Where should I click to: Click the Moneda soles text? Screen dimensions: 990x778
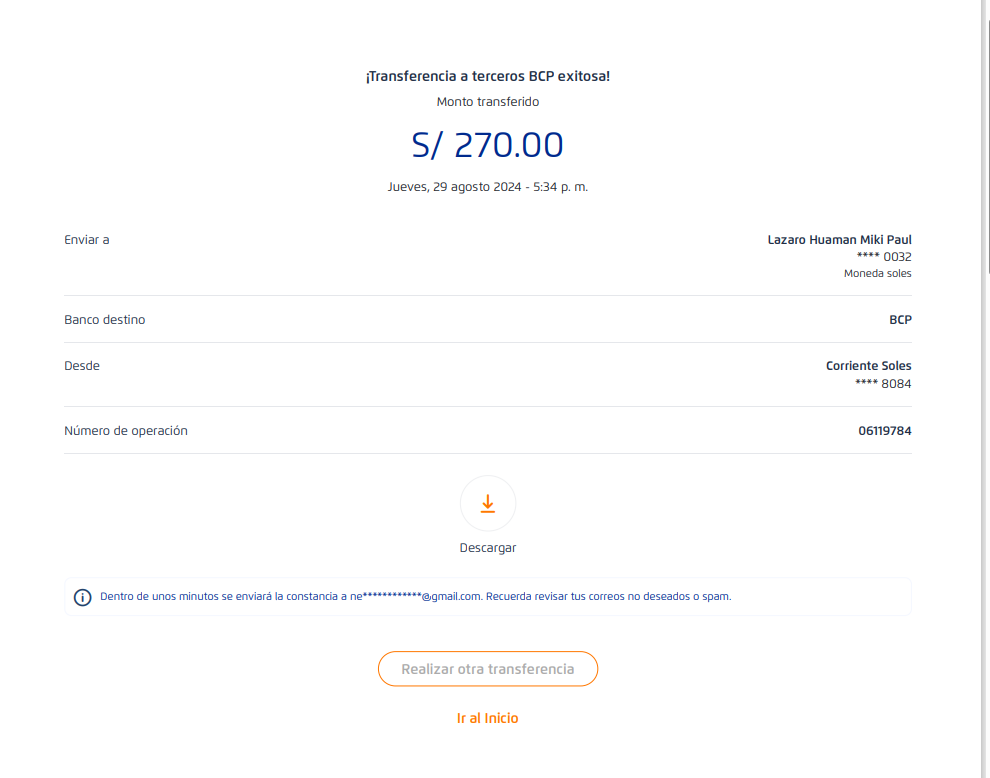tap(877, 274)
